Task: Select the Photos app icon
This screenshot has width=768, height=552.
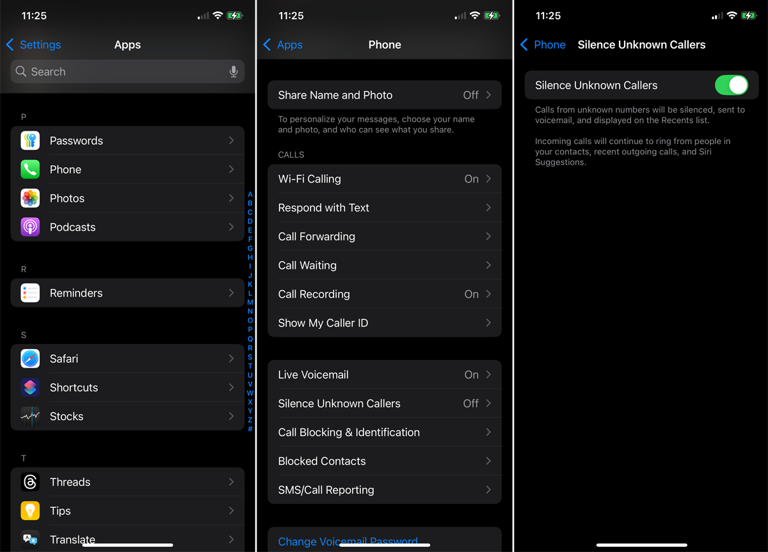Action: [30, 199]
